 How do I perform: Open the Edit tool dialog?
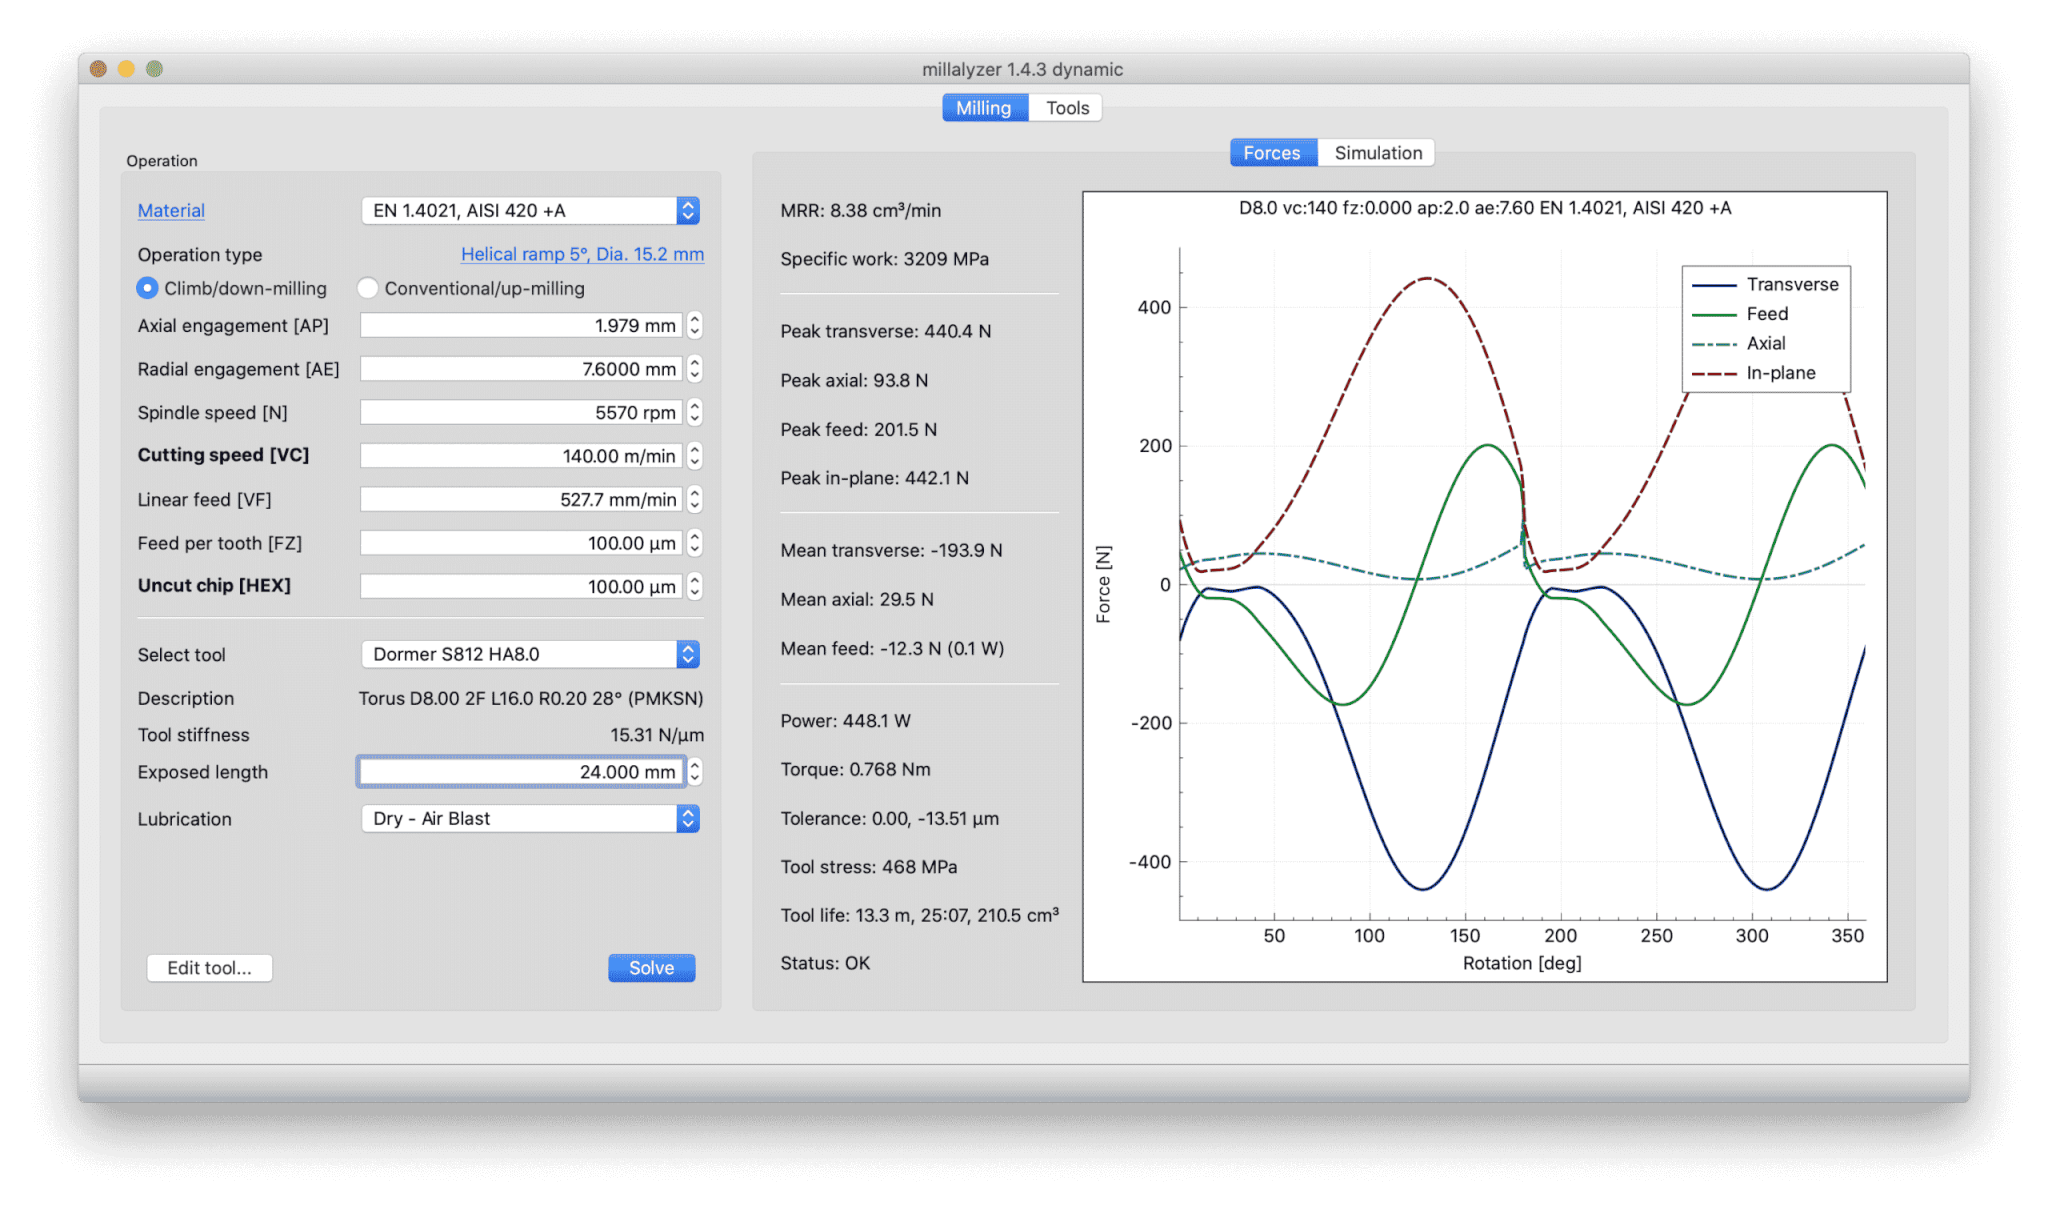(x=211, y=966)
